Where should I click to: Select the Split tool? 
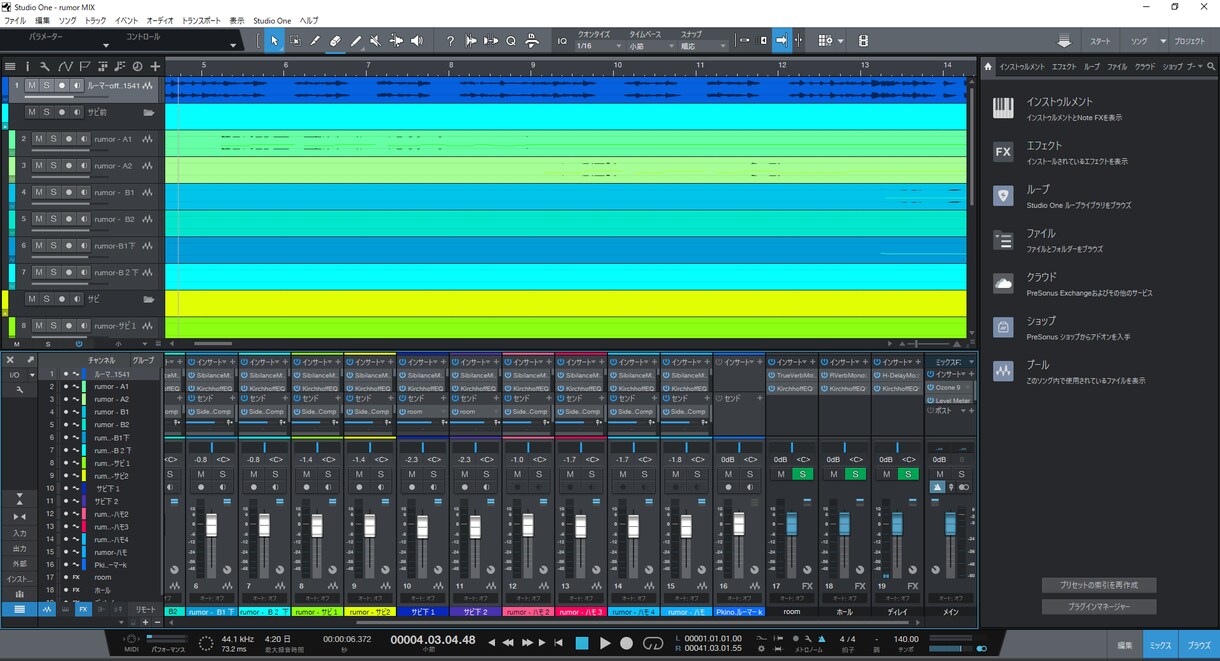(315, 41)
